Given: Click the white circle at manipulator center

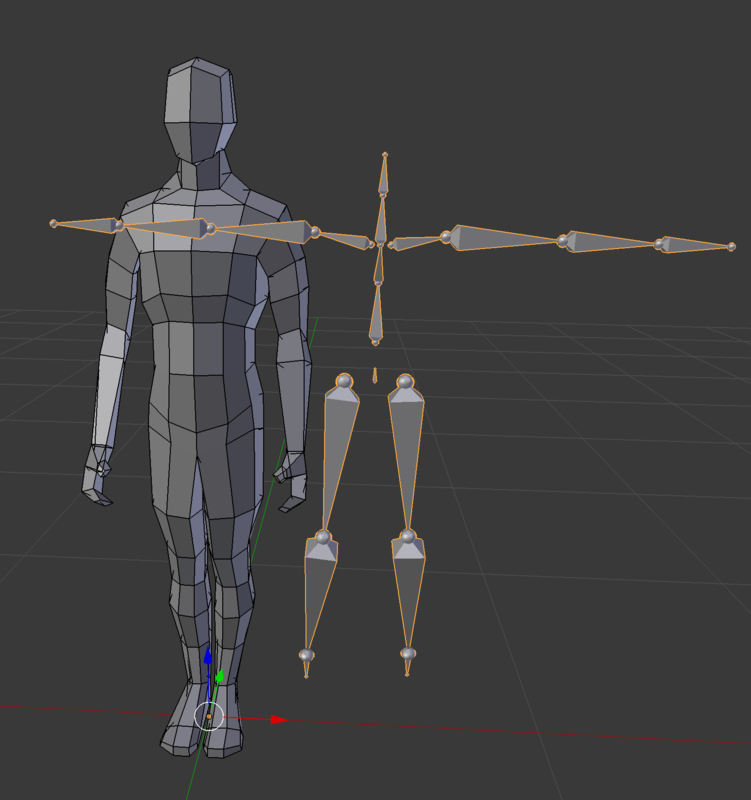Looking at the screenshot, I should [x=209, y=716].
